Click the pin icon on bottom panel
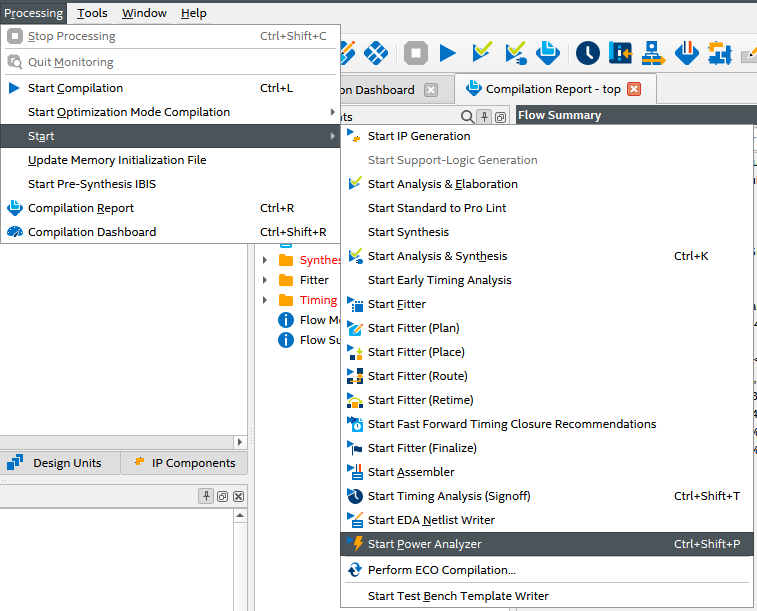 pyautogui.click(x=206, y=496)
